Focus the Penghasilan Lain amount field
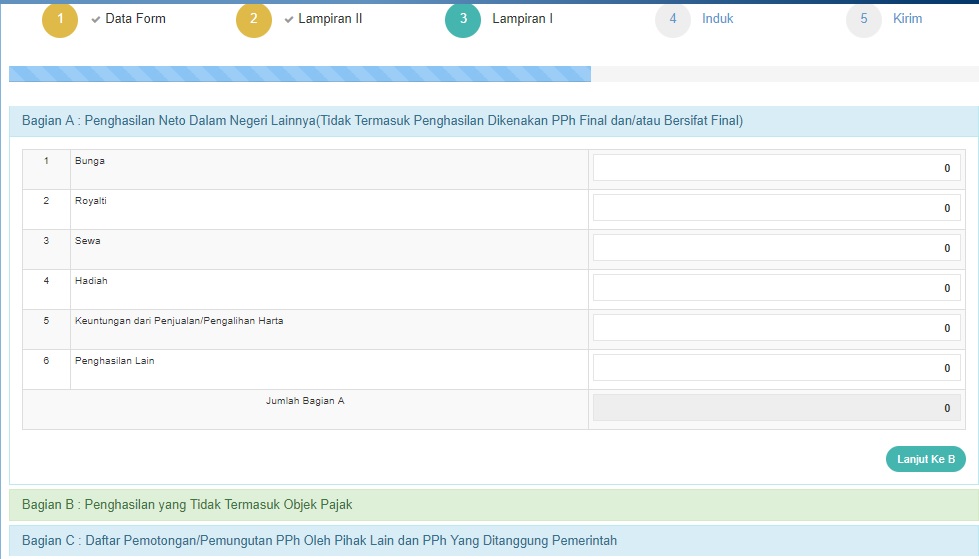This screenshot has height=559, width=979. (x=776, y=368)
